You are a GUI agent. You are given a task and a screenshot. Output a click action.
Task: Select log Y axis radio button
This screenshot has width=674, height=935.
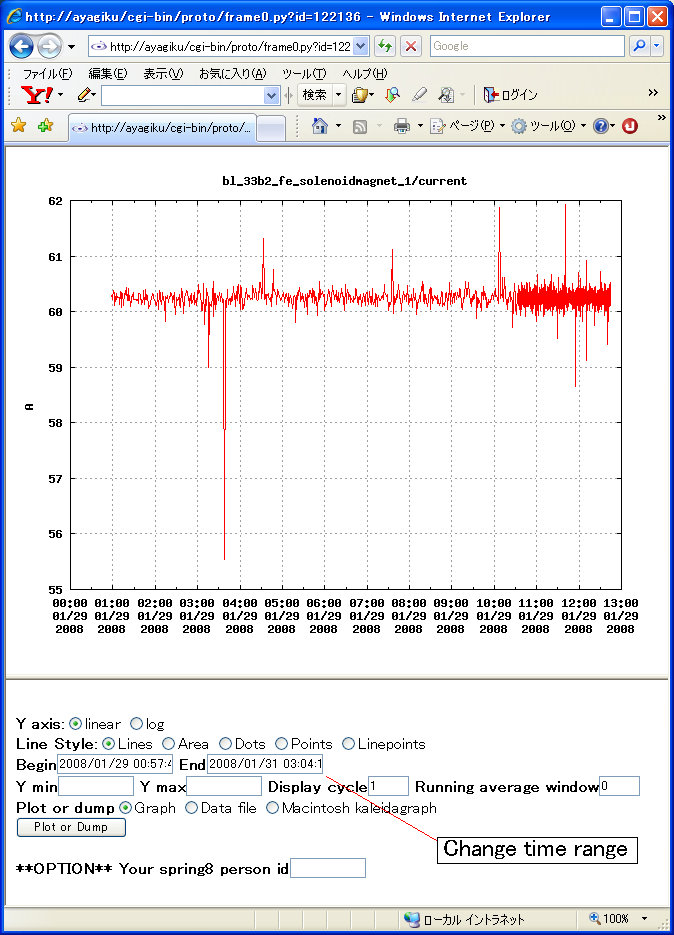point(137,724)
